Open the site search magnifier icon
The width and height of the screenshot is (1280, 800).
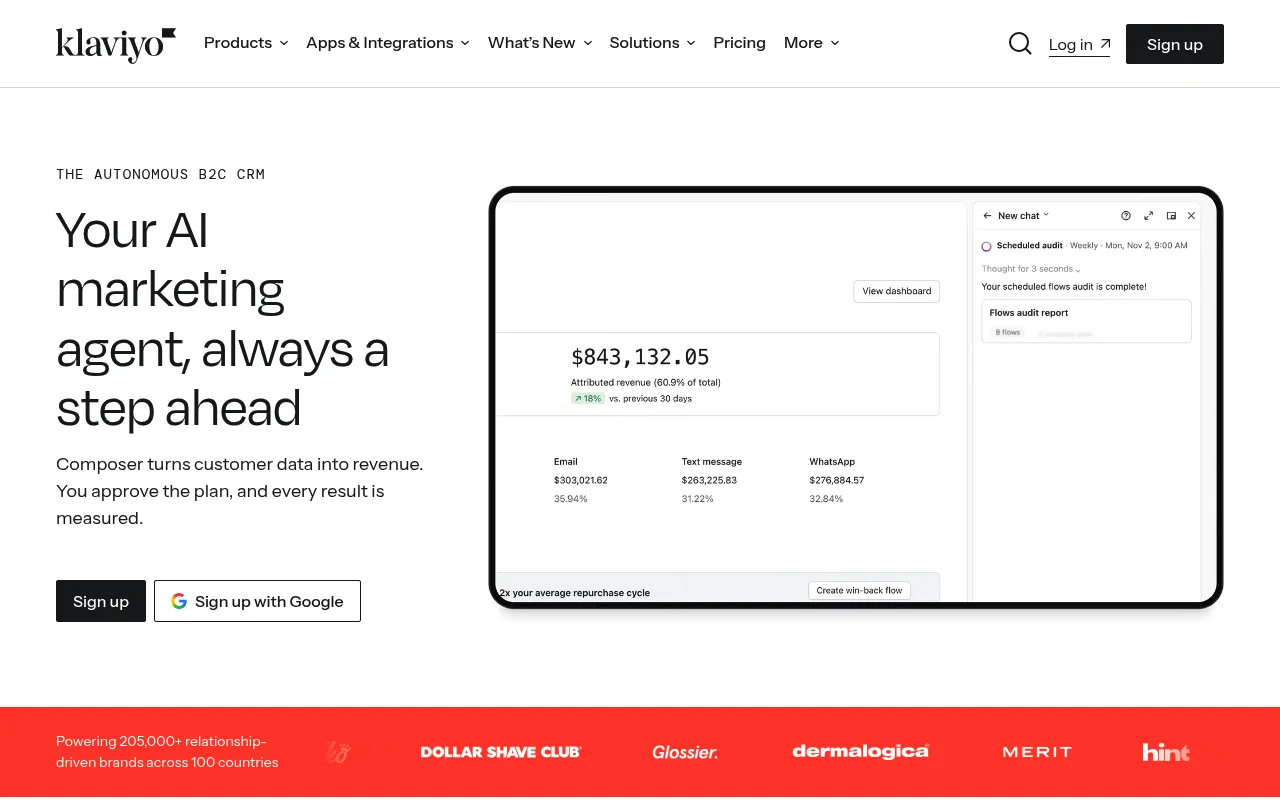pyautogui.click(x=1020, y=44)
